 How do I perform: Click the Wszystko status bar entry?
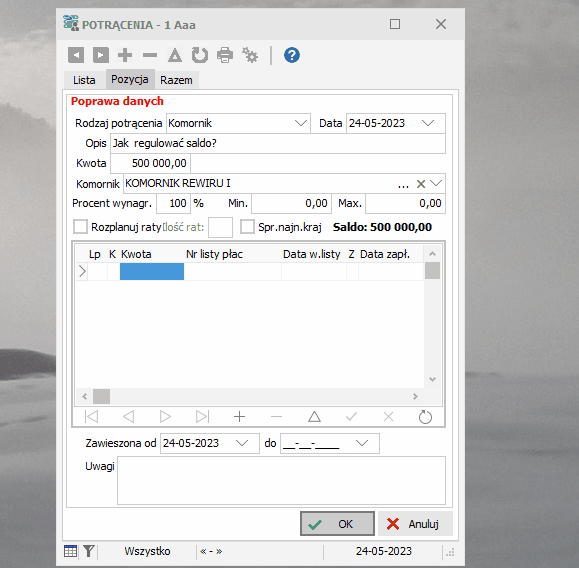(x=147, y=551)
